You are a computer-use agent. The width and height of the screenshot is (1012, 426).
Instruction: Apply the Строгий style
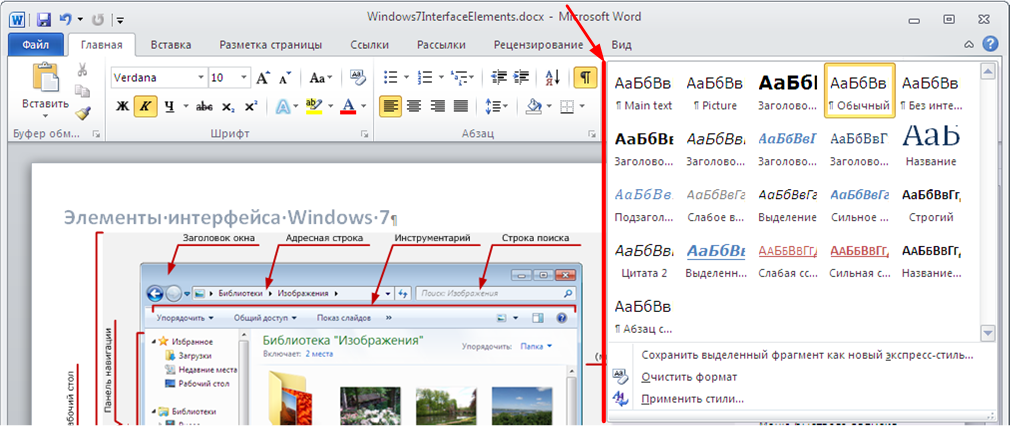(x=931, y=203)
